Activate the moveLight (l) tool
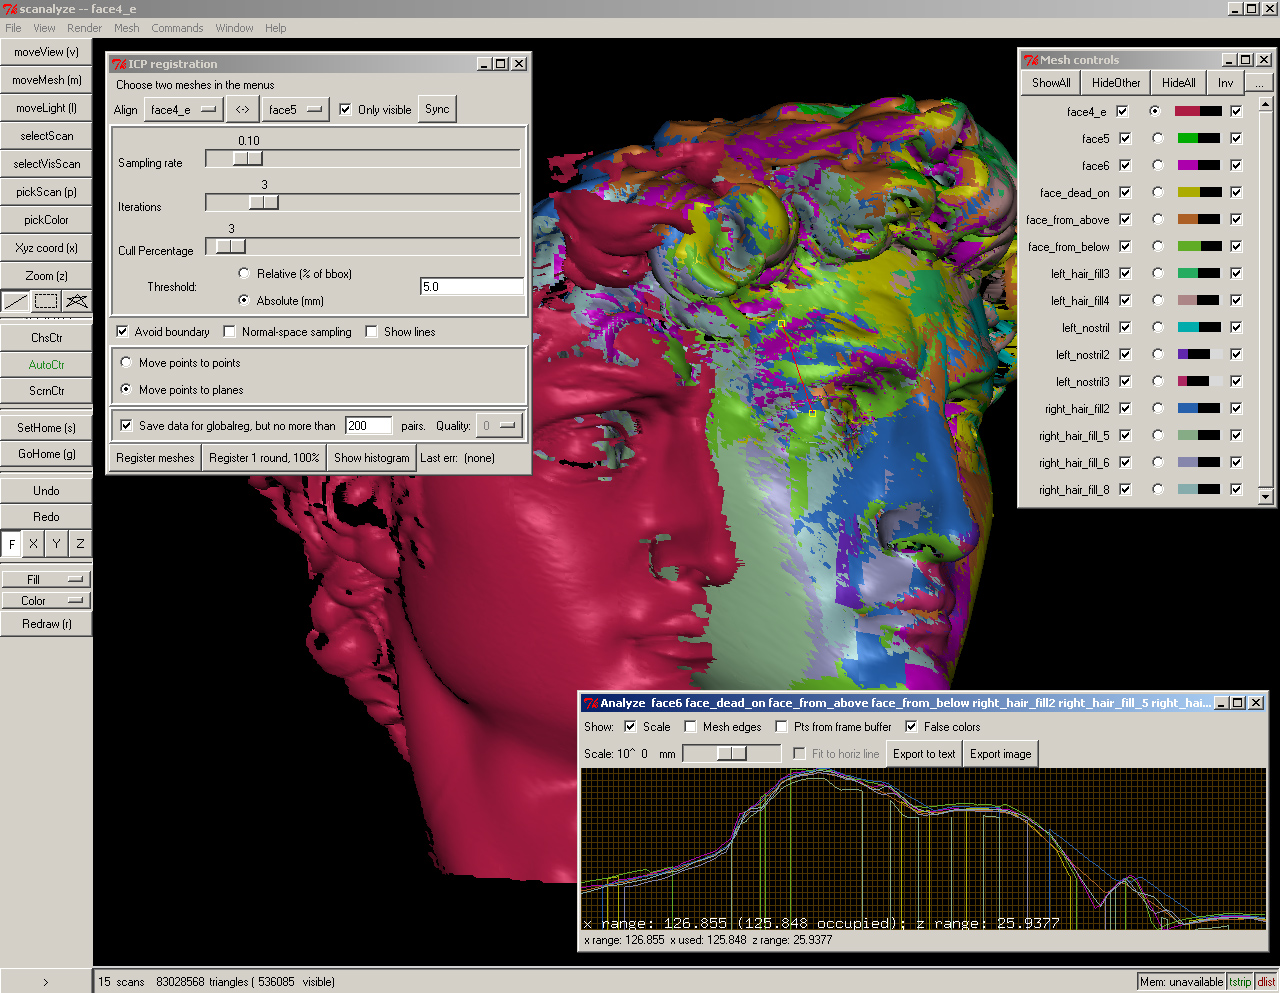 pos(46,108)
